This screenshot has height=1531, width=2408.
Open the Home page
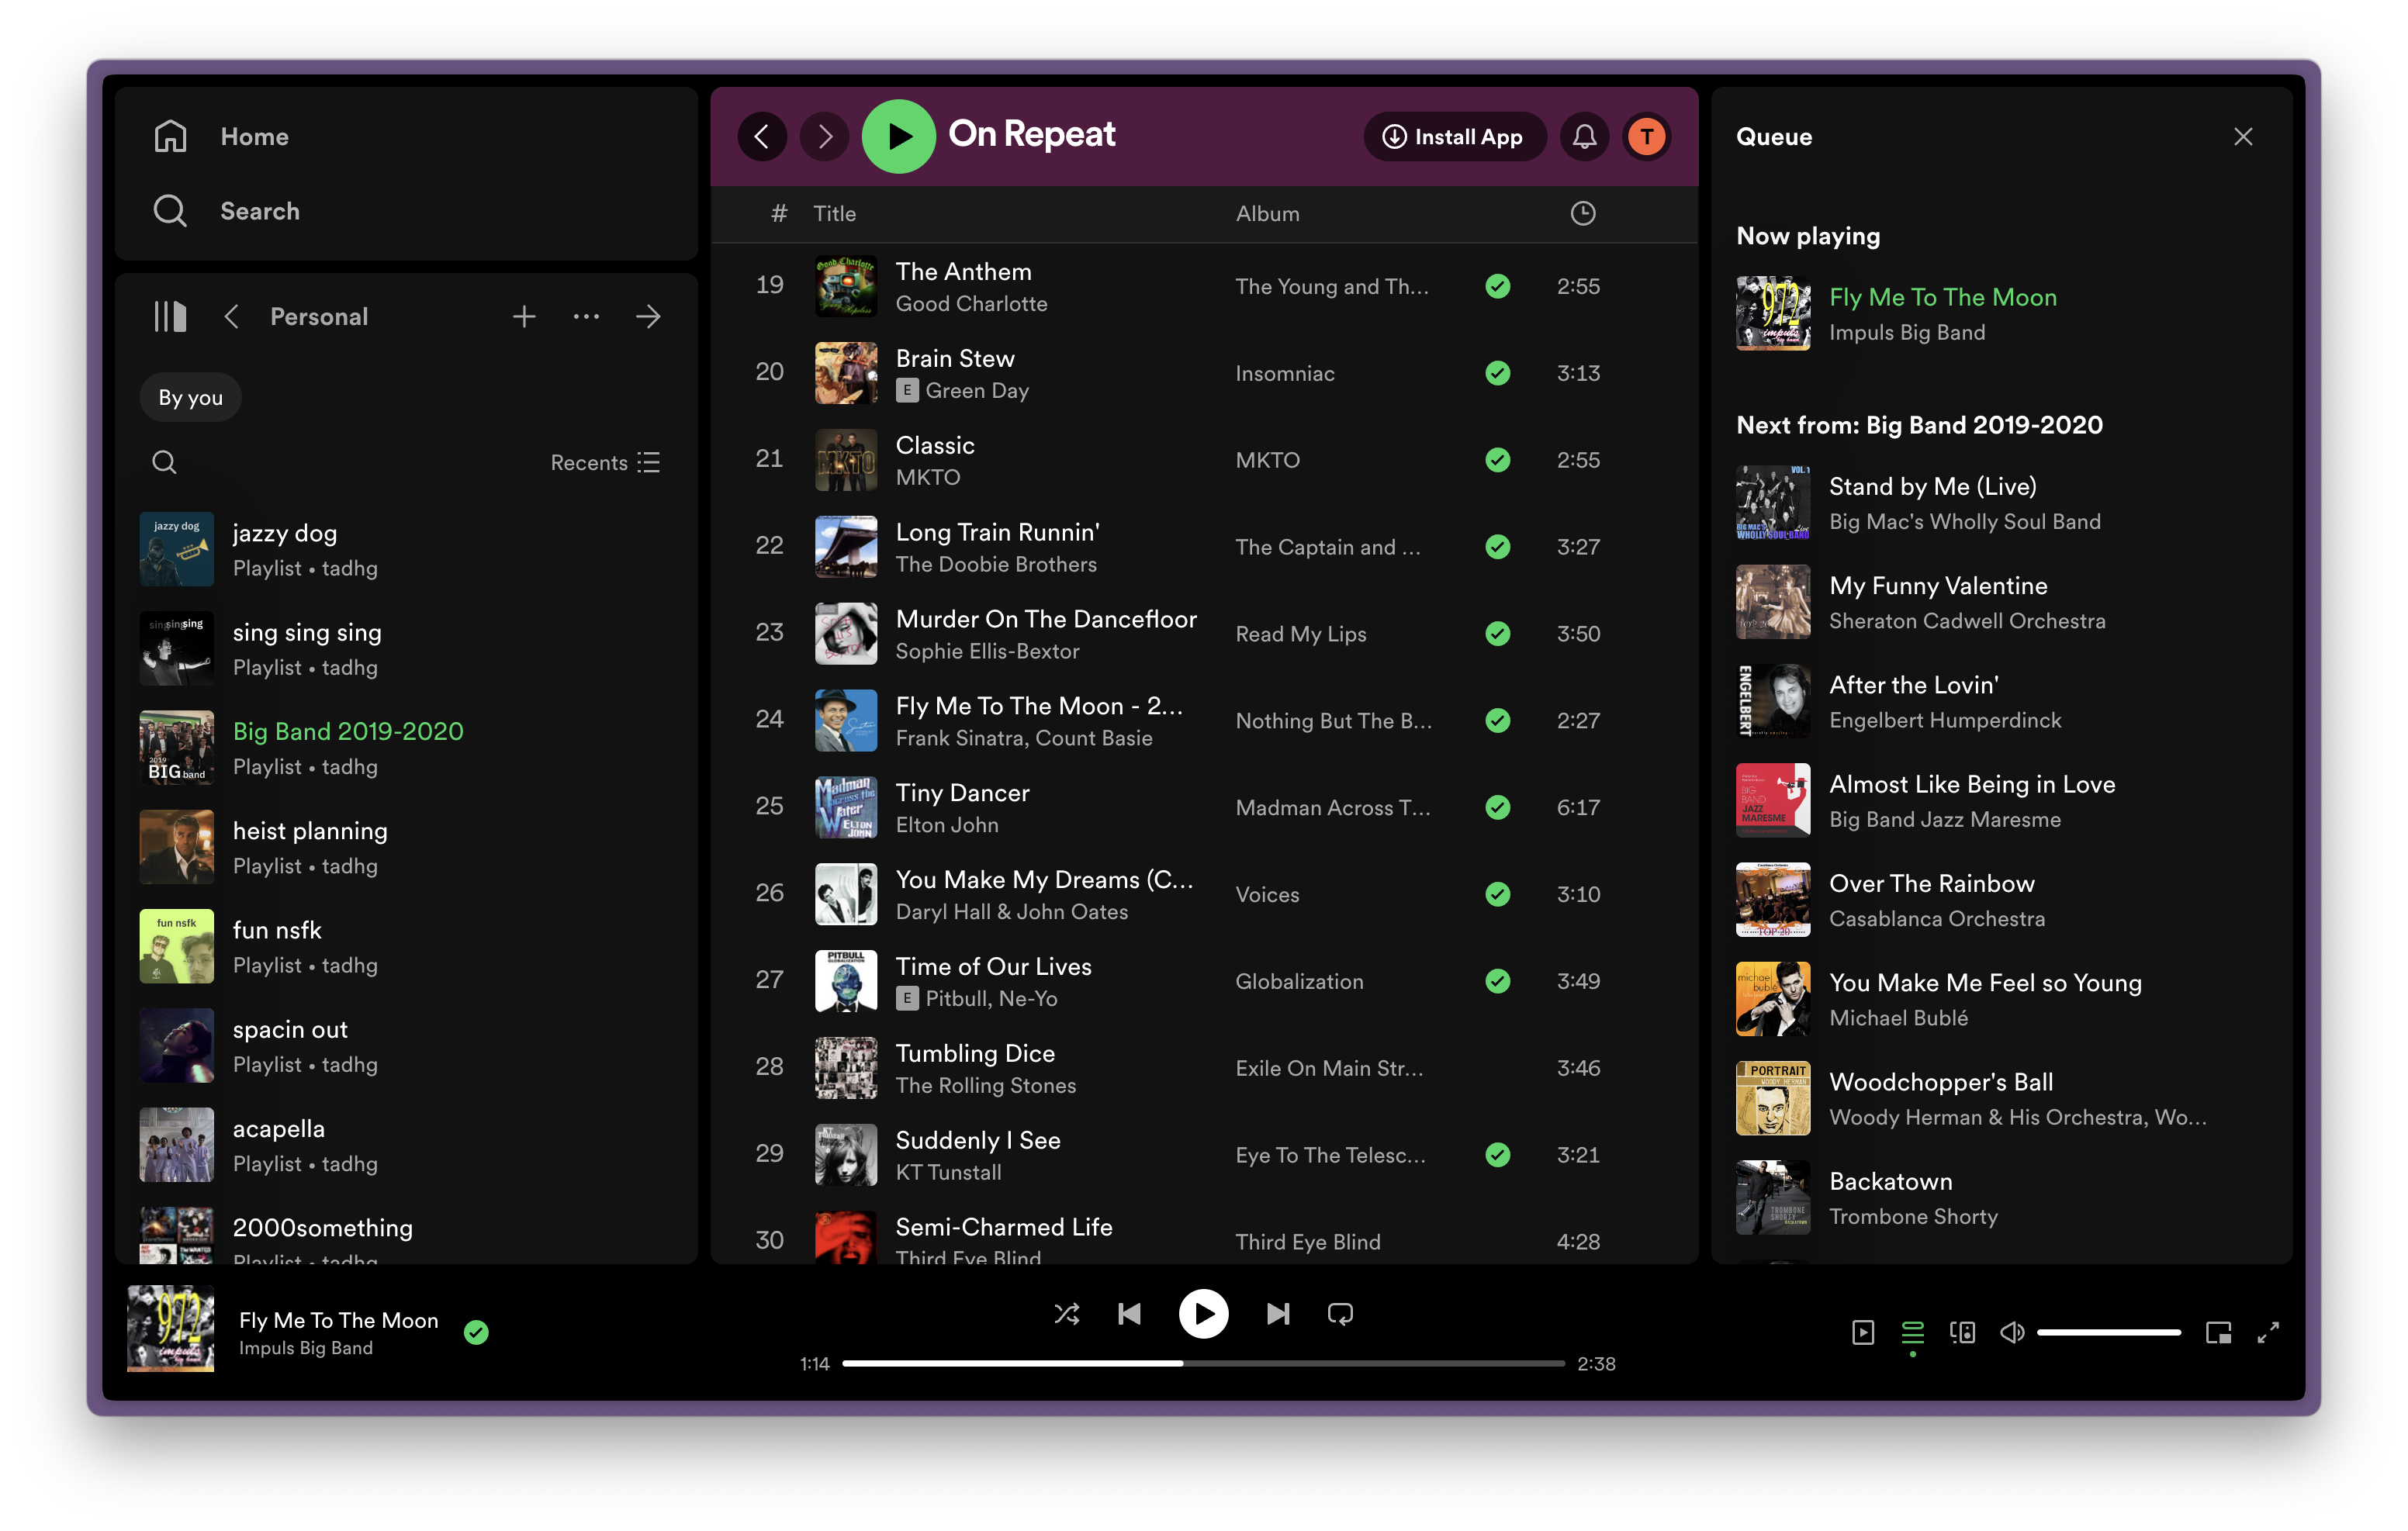click(221, 136)
